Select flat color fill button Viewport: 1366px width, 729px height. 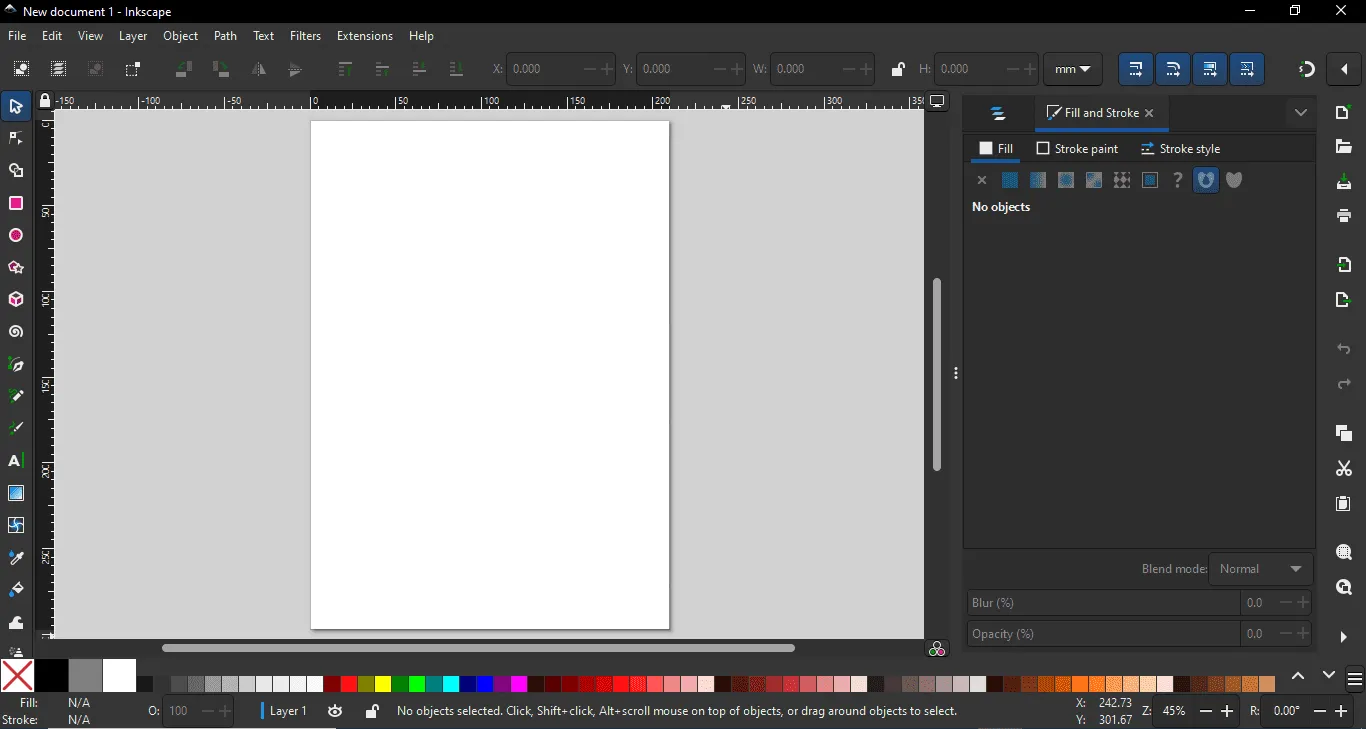point(1010,181)
